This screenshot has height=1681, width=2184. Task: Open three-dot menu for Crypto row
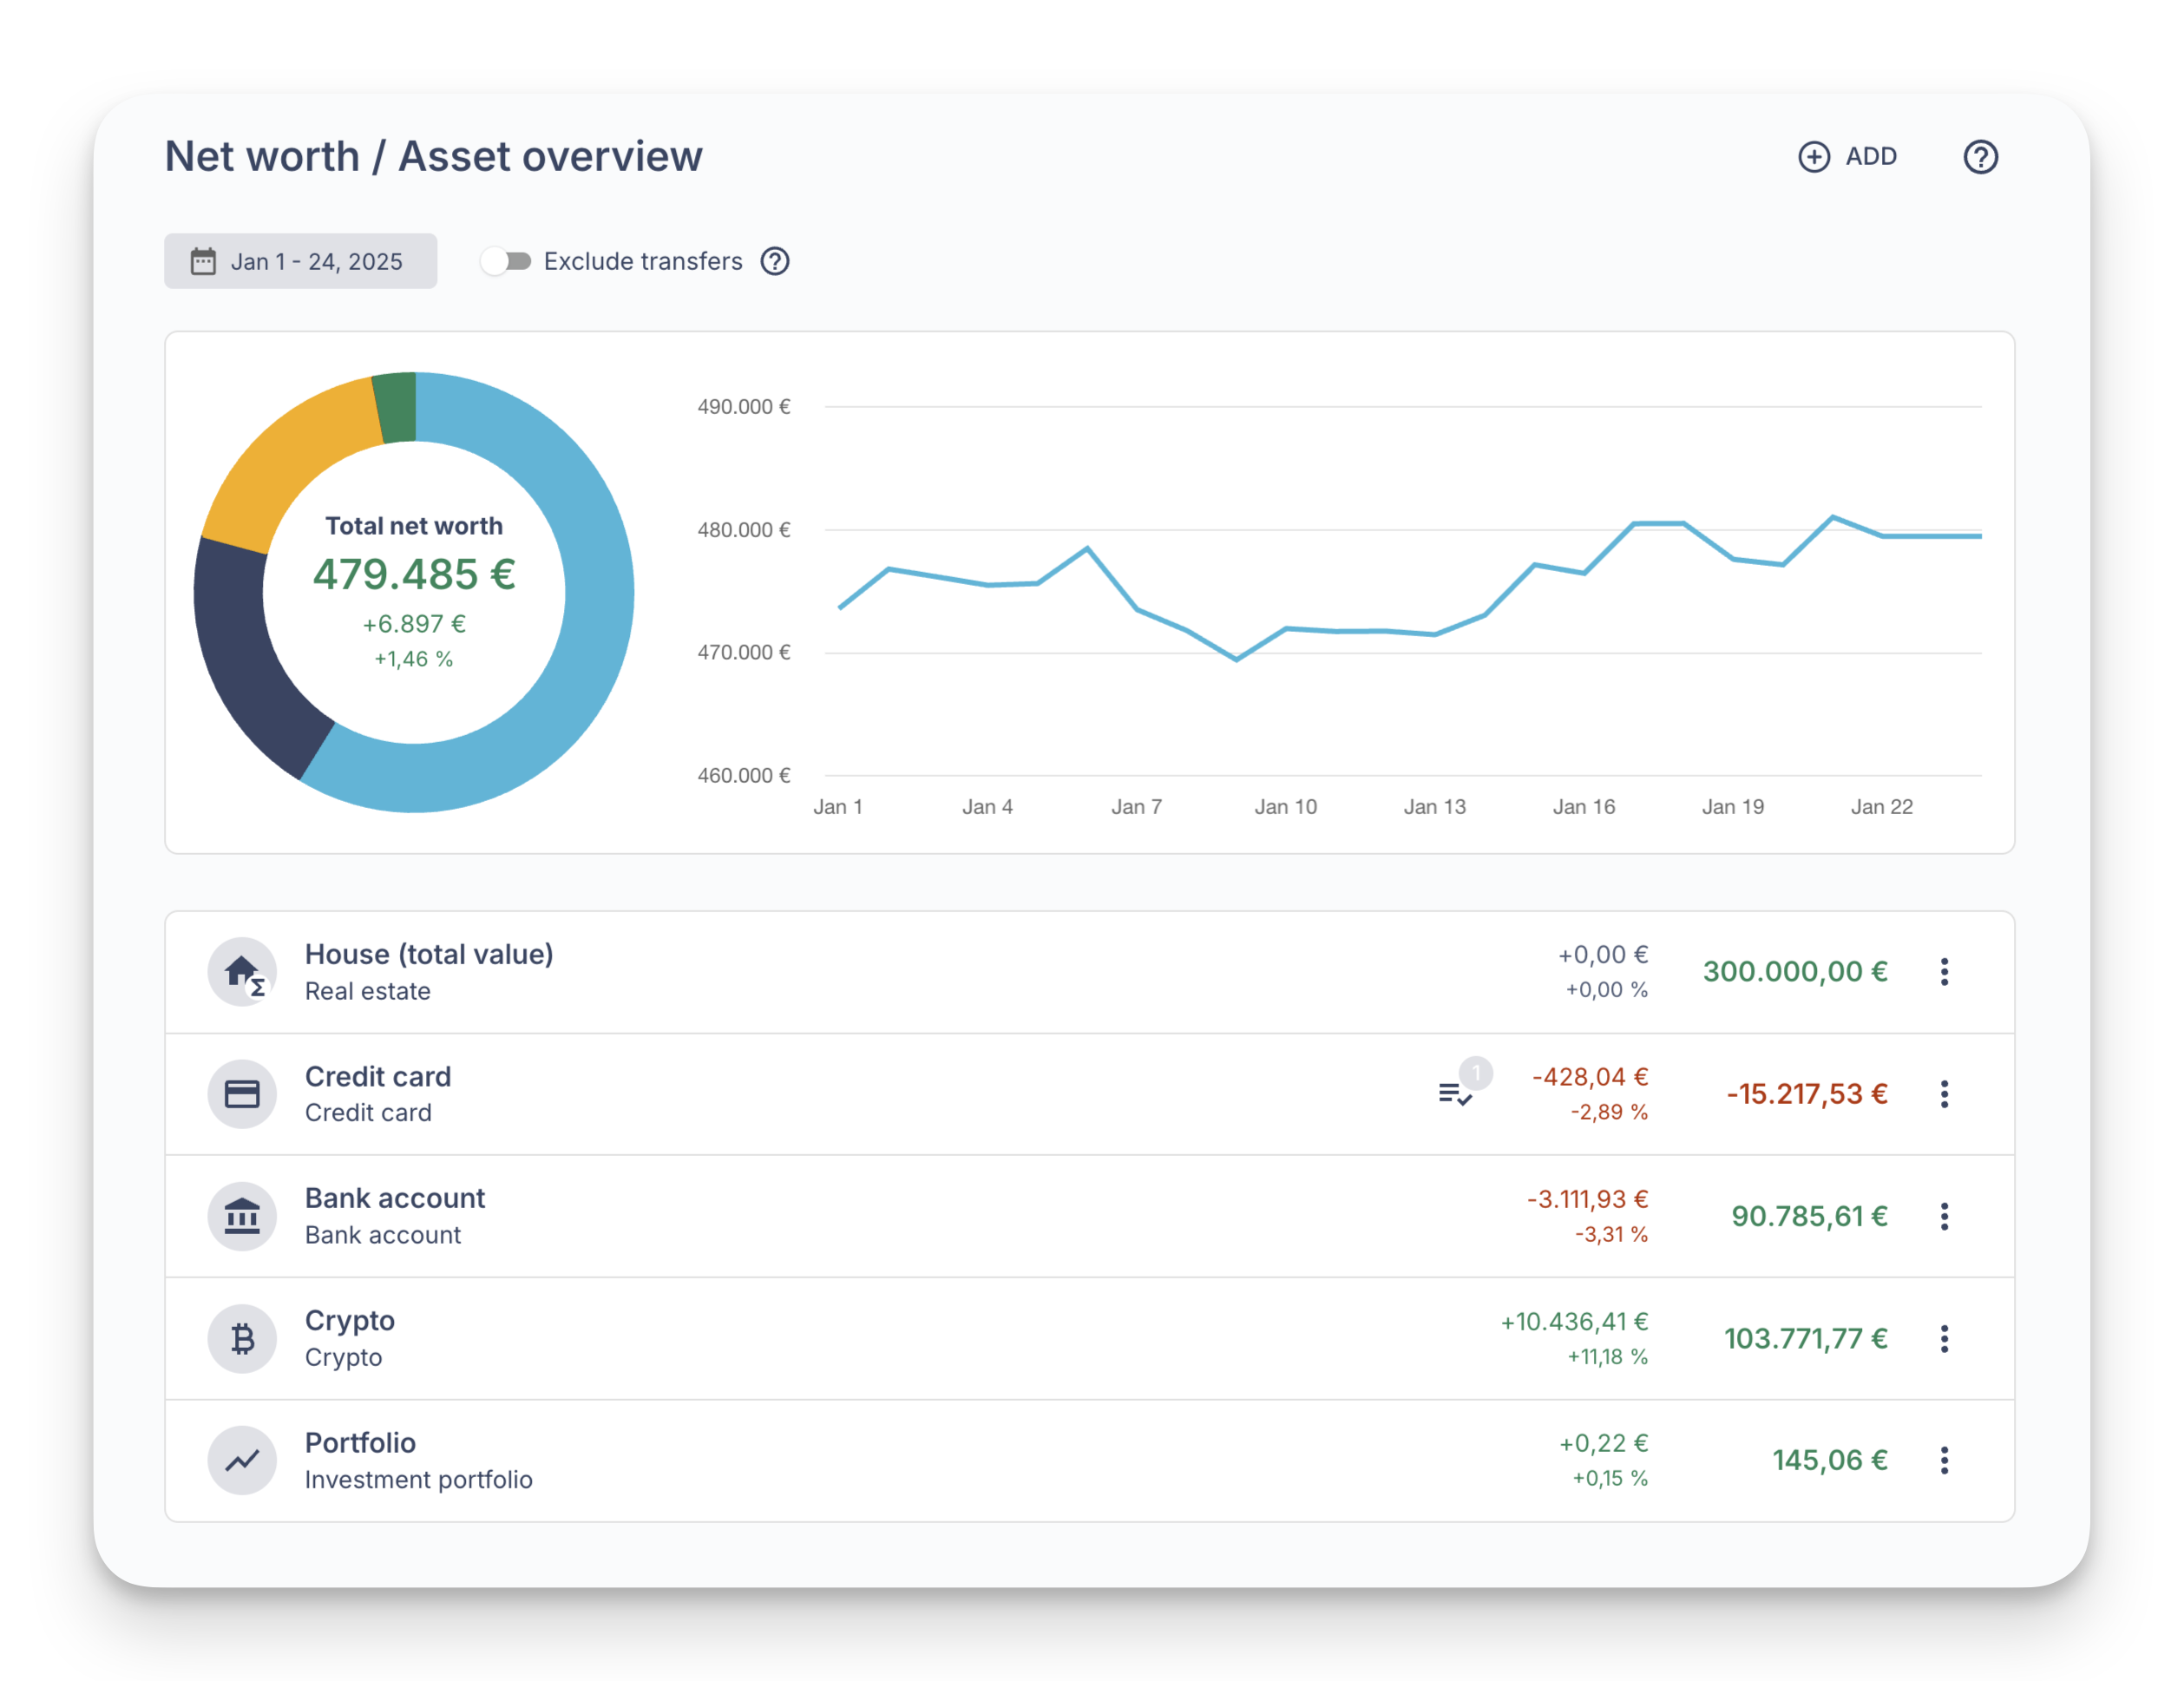1944,1338
